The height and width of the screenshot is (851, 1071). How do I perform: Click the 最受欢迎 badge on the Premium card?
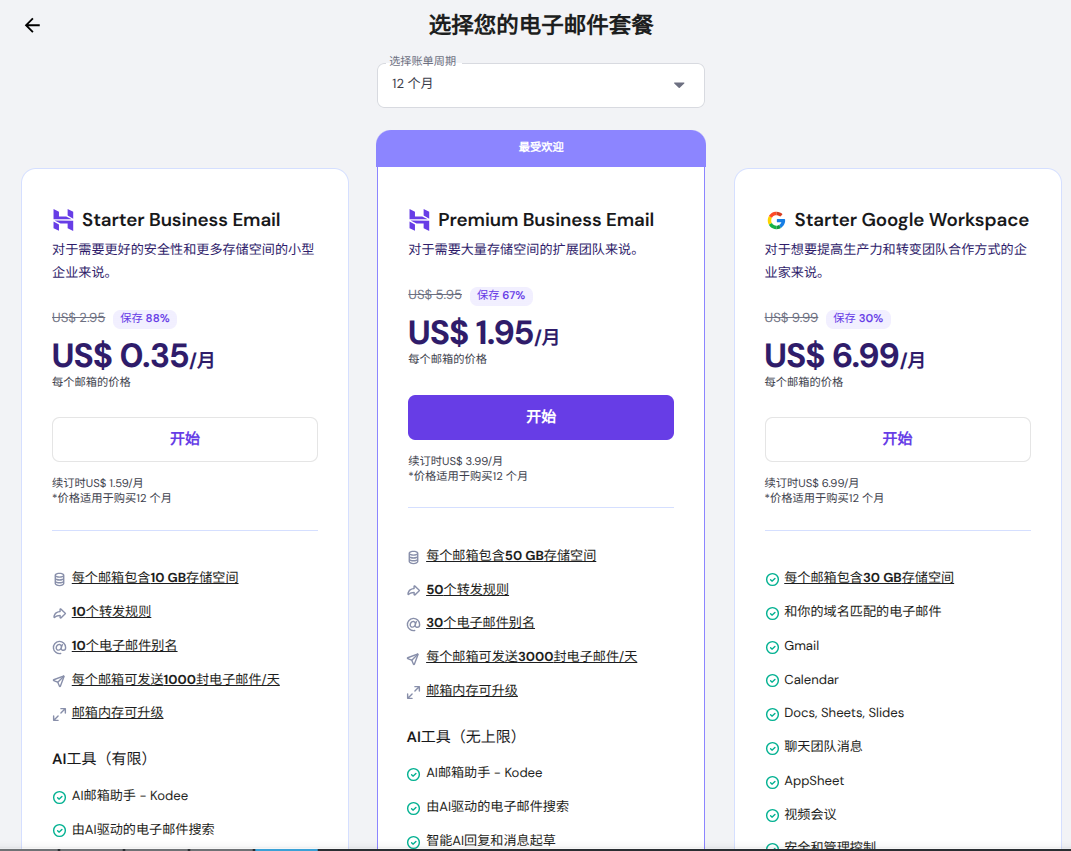pos(540,145)
